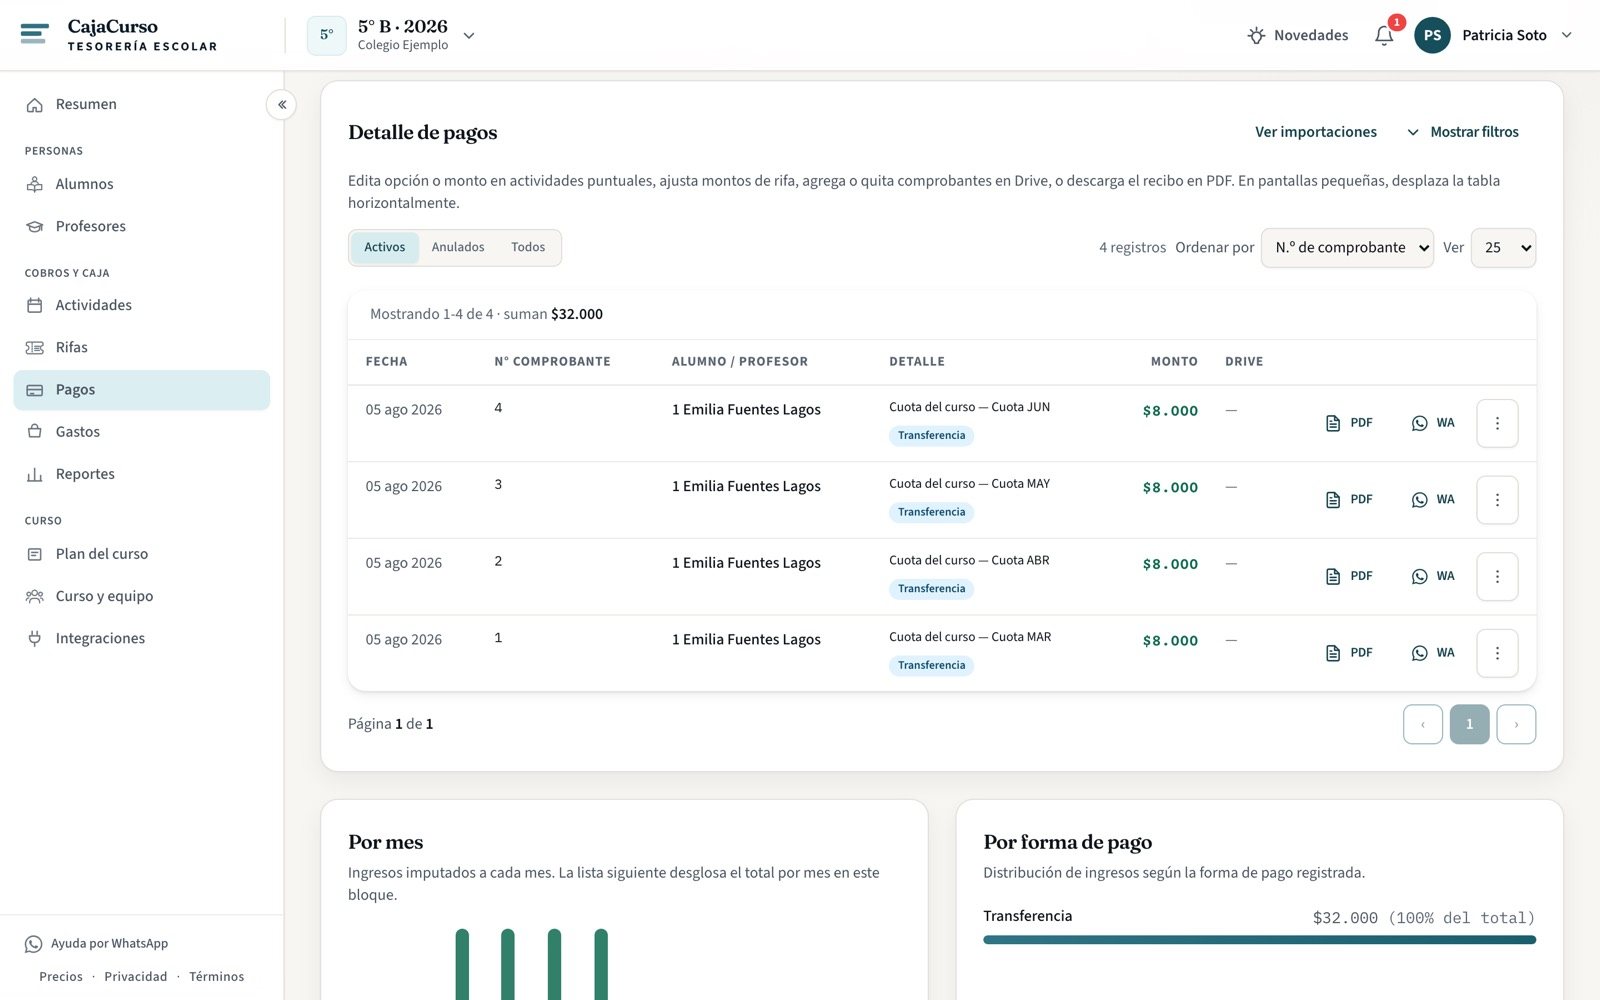Click the Alumnos sidebar icon
This screenshot has height=1000, width=1600.
pyautogui.click(x=35, y=185)
